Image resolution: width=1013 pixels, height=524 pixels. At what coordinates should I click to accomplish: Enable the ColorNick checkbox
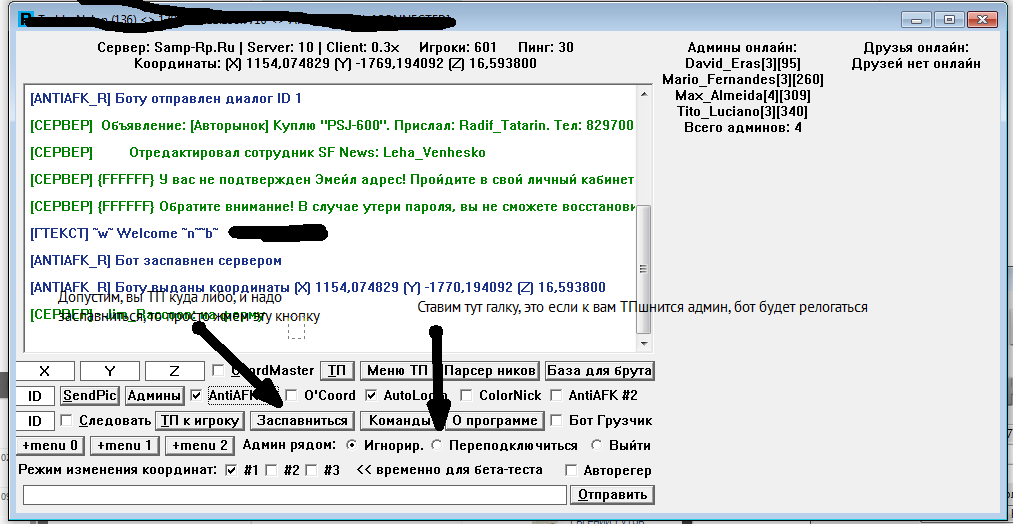467,395
